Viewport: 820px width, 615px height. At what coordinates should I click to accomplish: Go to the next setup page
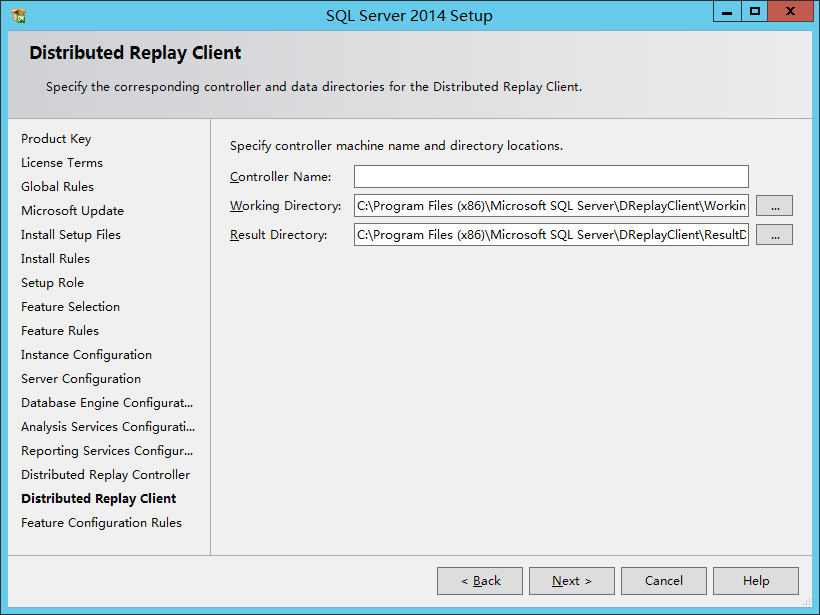pos(572,581)
